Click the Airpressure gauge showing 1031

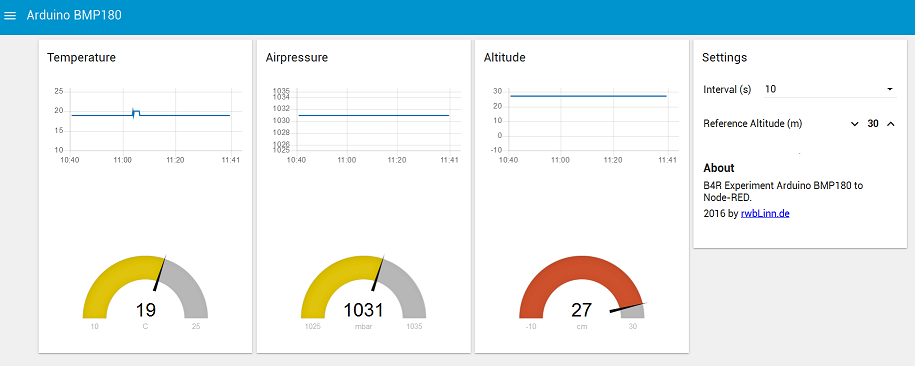click(x=363, y=292)
